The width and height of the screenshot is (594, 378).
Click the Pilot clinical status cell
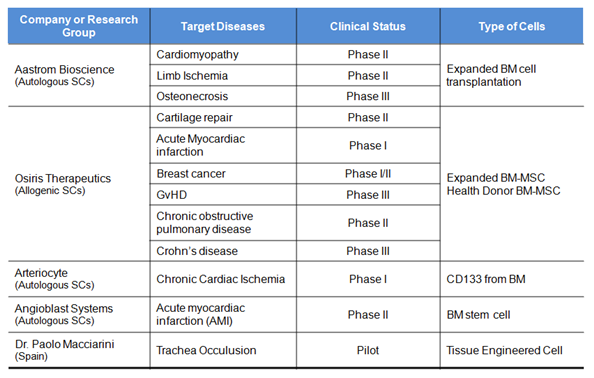tap(368, 350)
